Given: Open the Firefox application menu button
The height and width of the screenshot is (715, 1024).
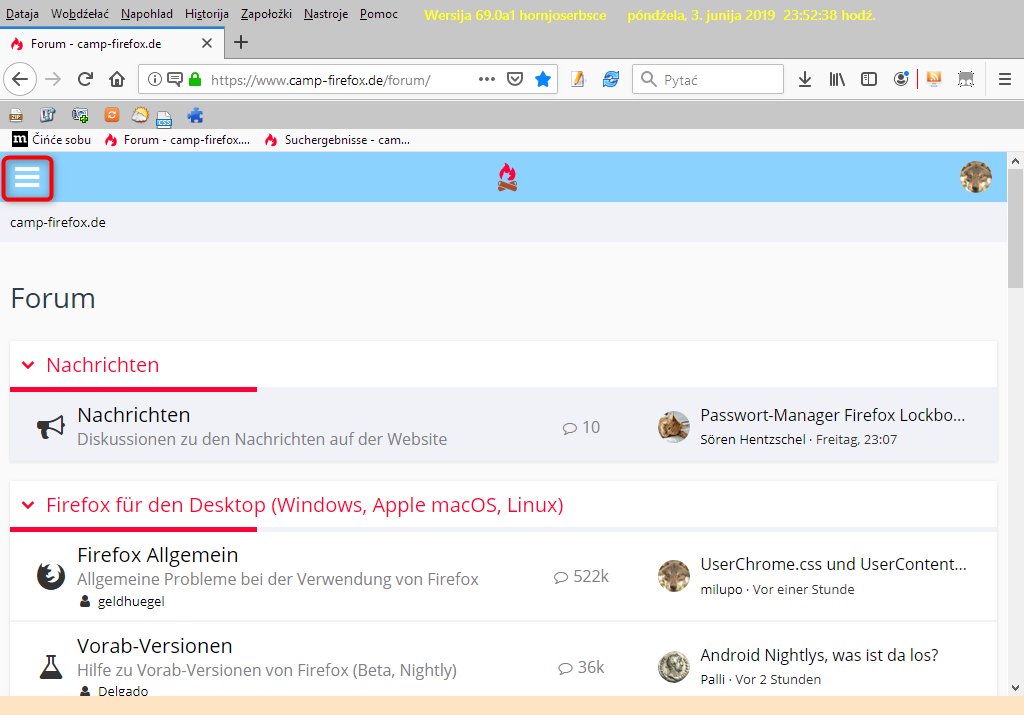Looking at the screenshot, I should (1004, 80).
